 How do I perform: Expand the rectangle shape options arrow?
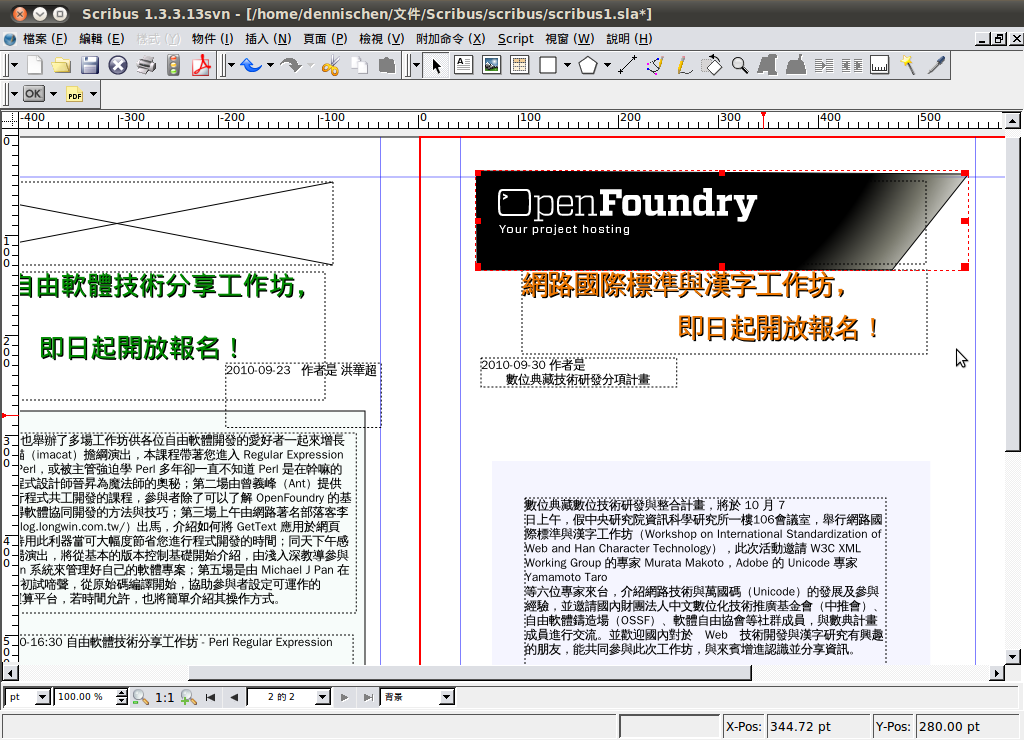point(567,65)
